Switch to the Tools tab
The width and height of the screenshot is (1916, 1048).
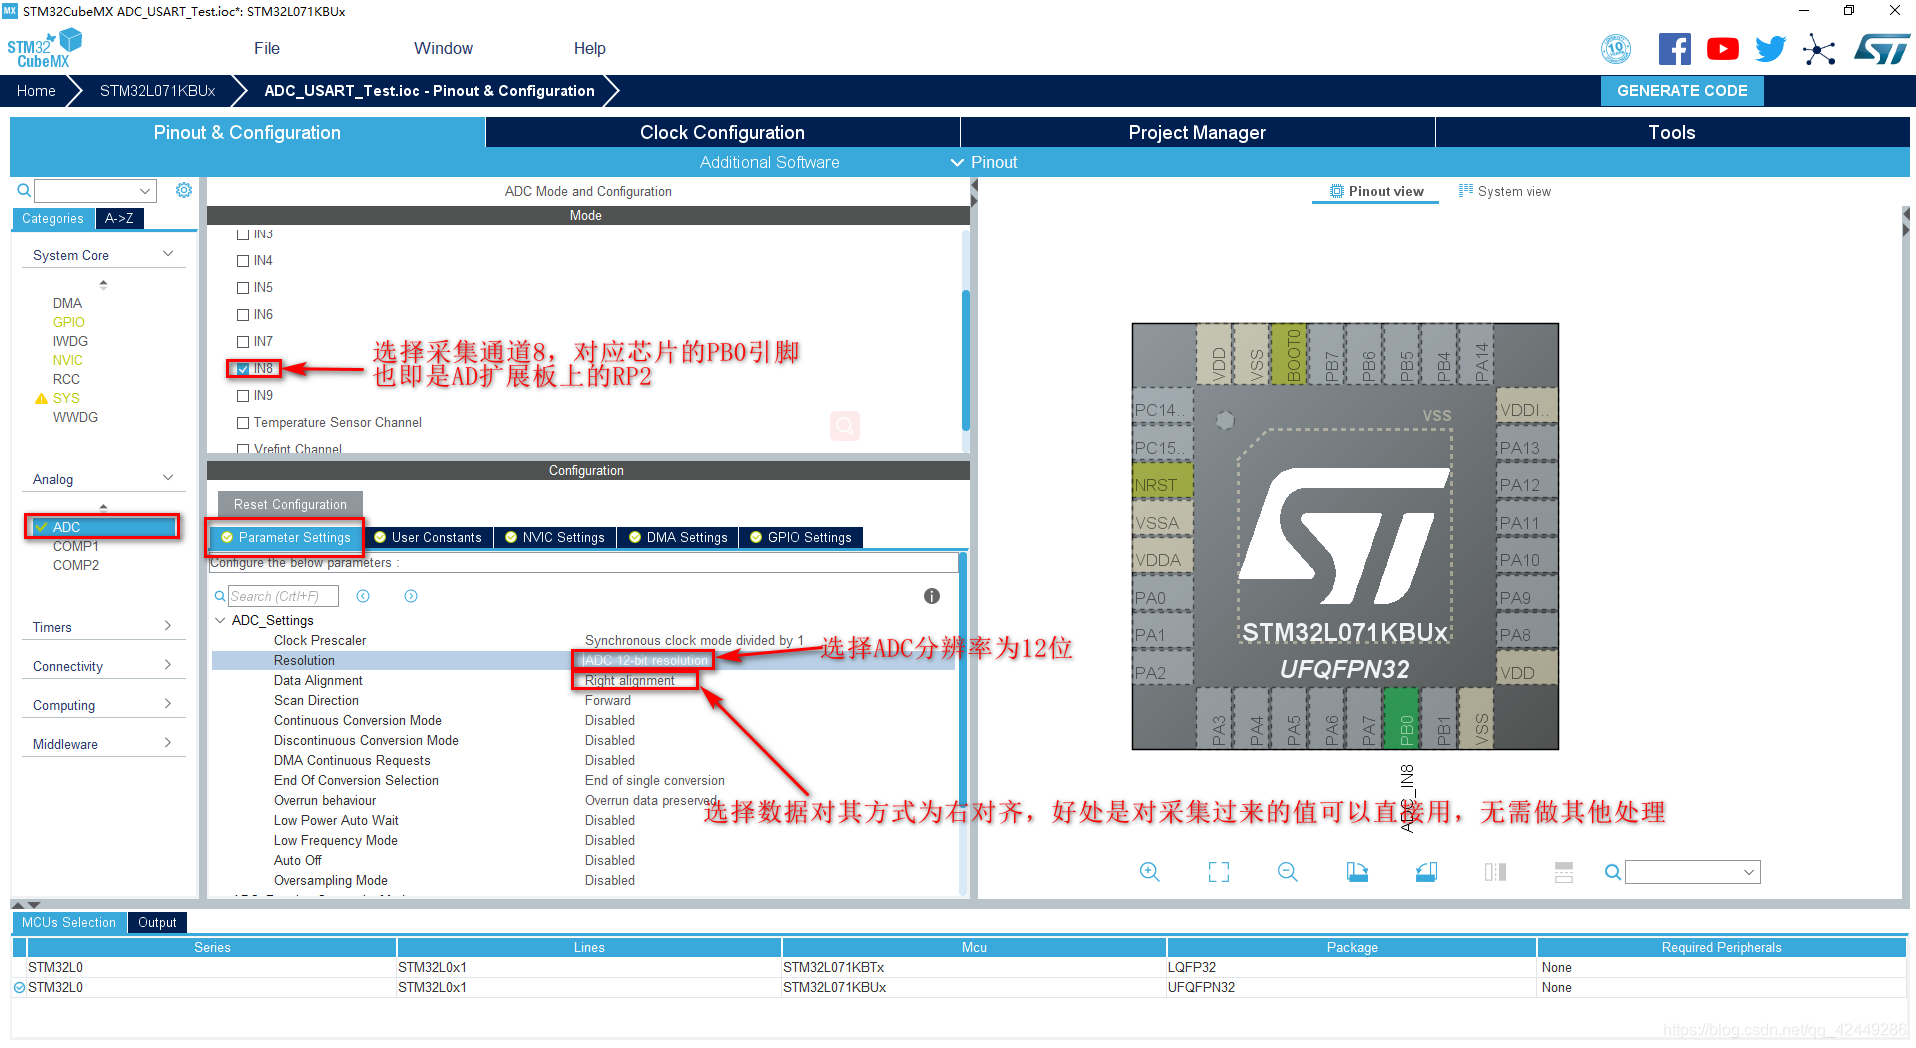[x=1672, y=132]
